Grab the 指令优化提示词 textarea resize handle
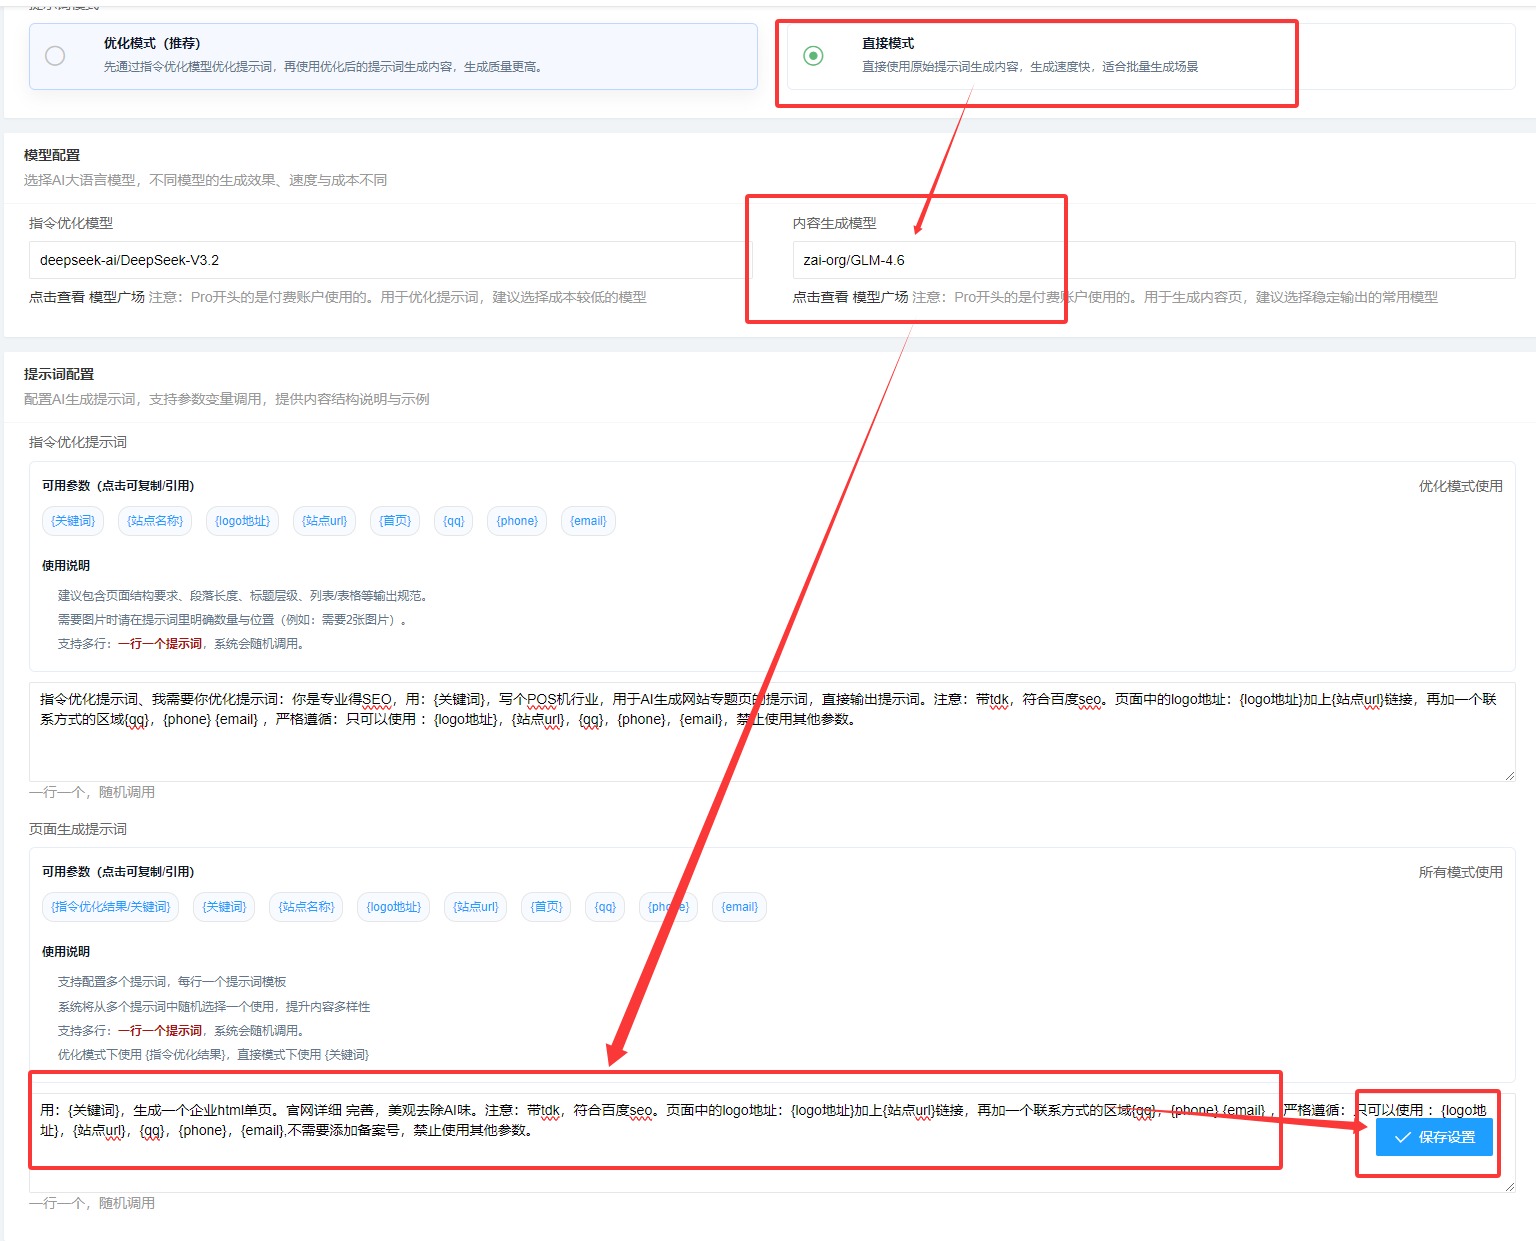This screenshot has height=1241, width=1536. 1509,775
